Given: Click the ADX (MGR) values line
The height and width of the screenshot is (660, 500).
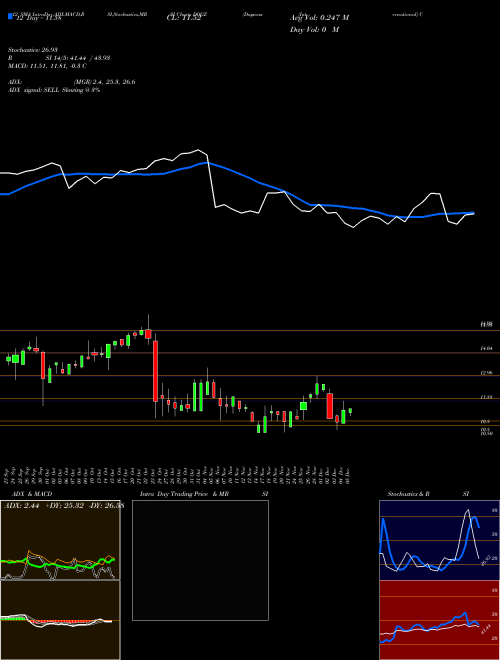Looking at the screenshot, I should point(72,82).
